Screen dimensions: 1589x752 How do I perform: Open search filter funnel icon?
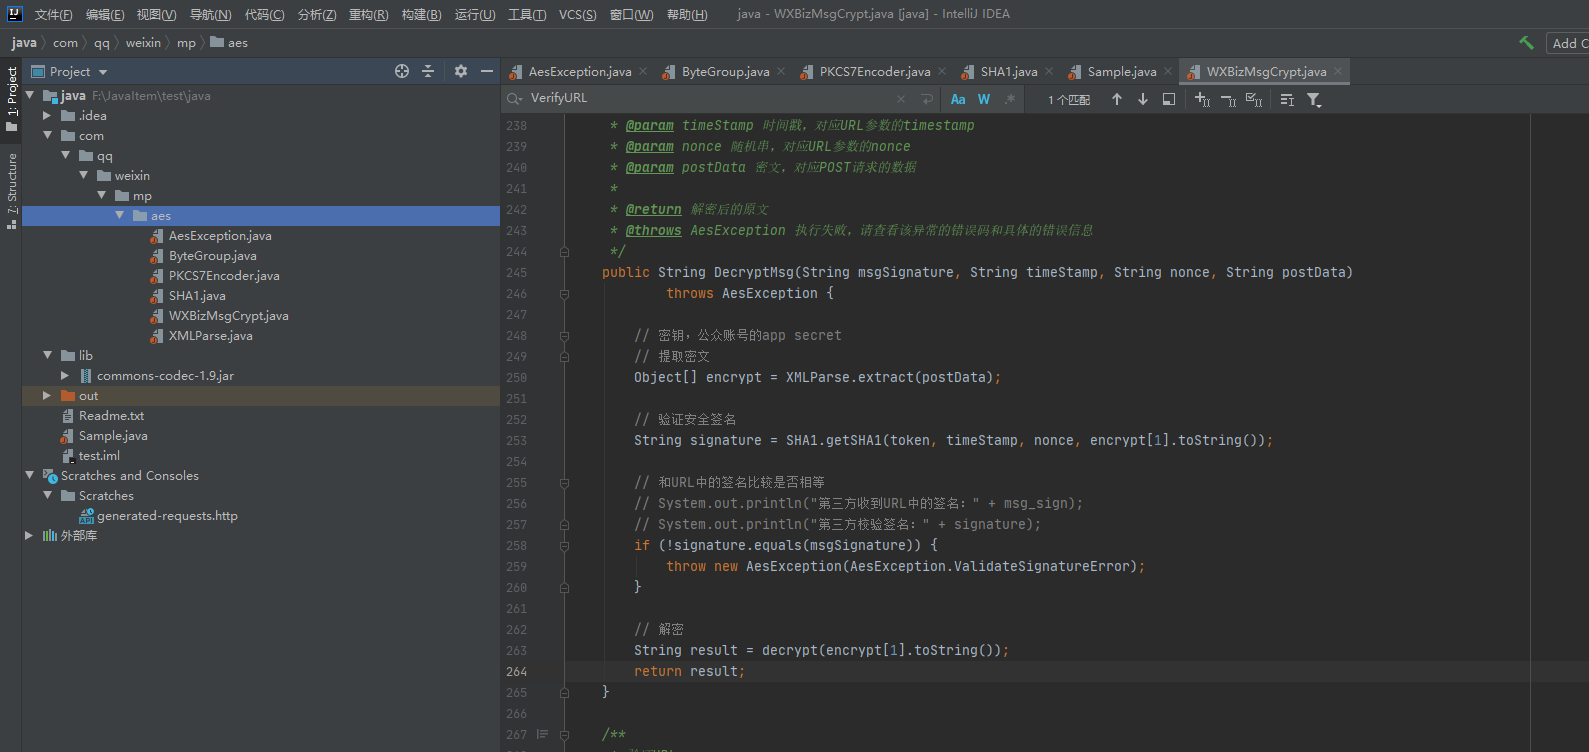point(1314,99)
